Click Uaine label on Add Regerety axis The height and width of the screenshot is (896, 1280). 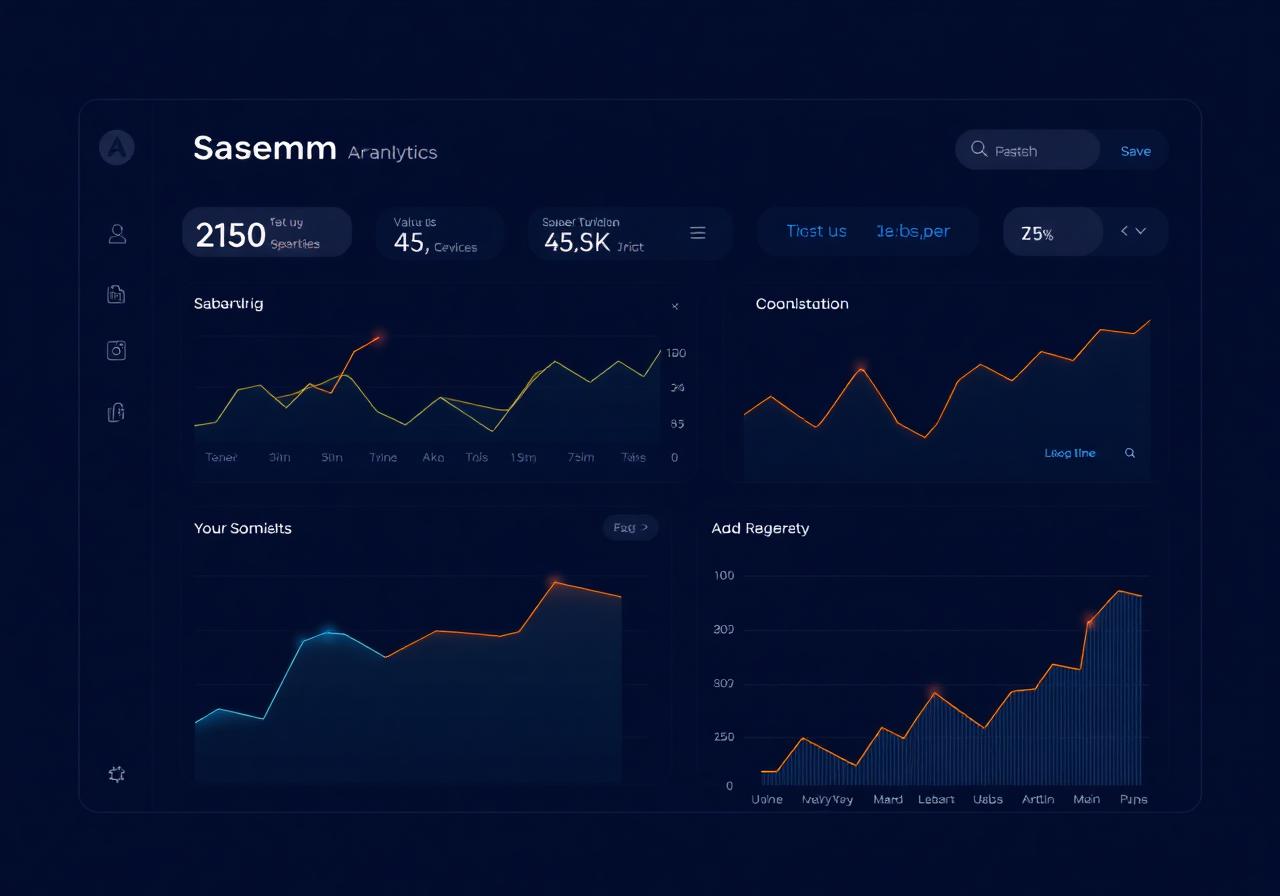pyautogui.click(x=767, y=800)
